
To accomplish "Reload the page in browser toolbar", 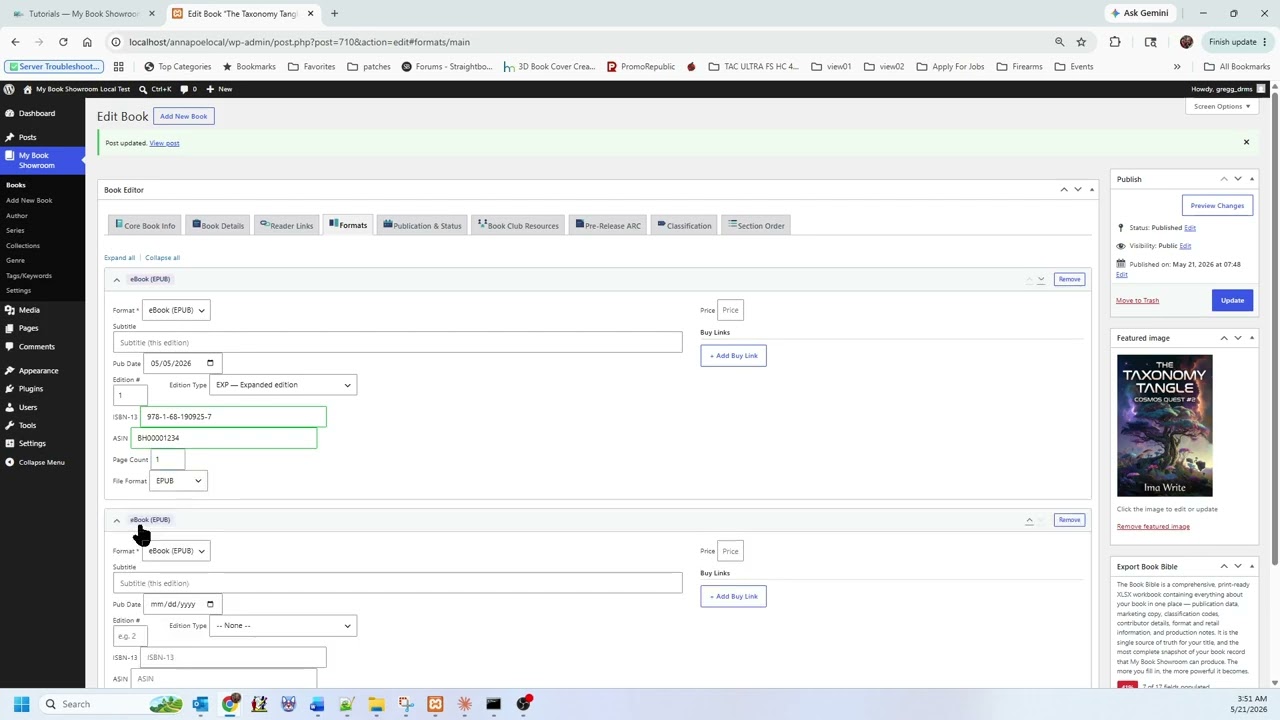I will coord(63,42).
